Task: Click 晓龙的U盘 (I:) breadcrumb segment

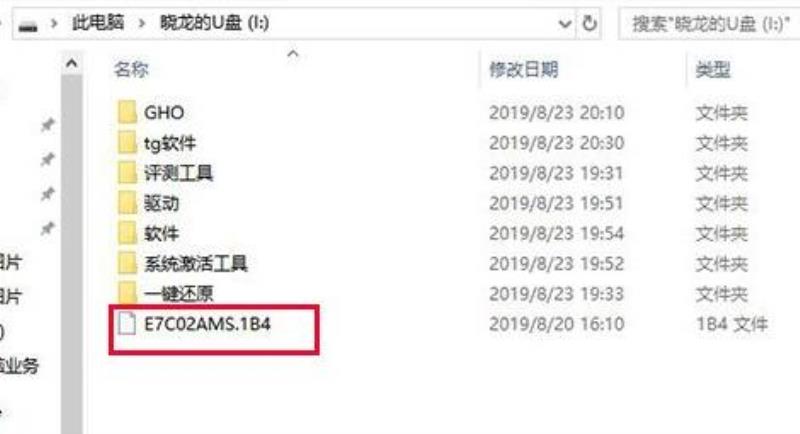Action: pyautogui.click(x=214, y=23)
